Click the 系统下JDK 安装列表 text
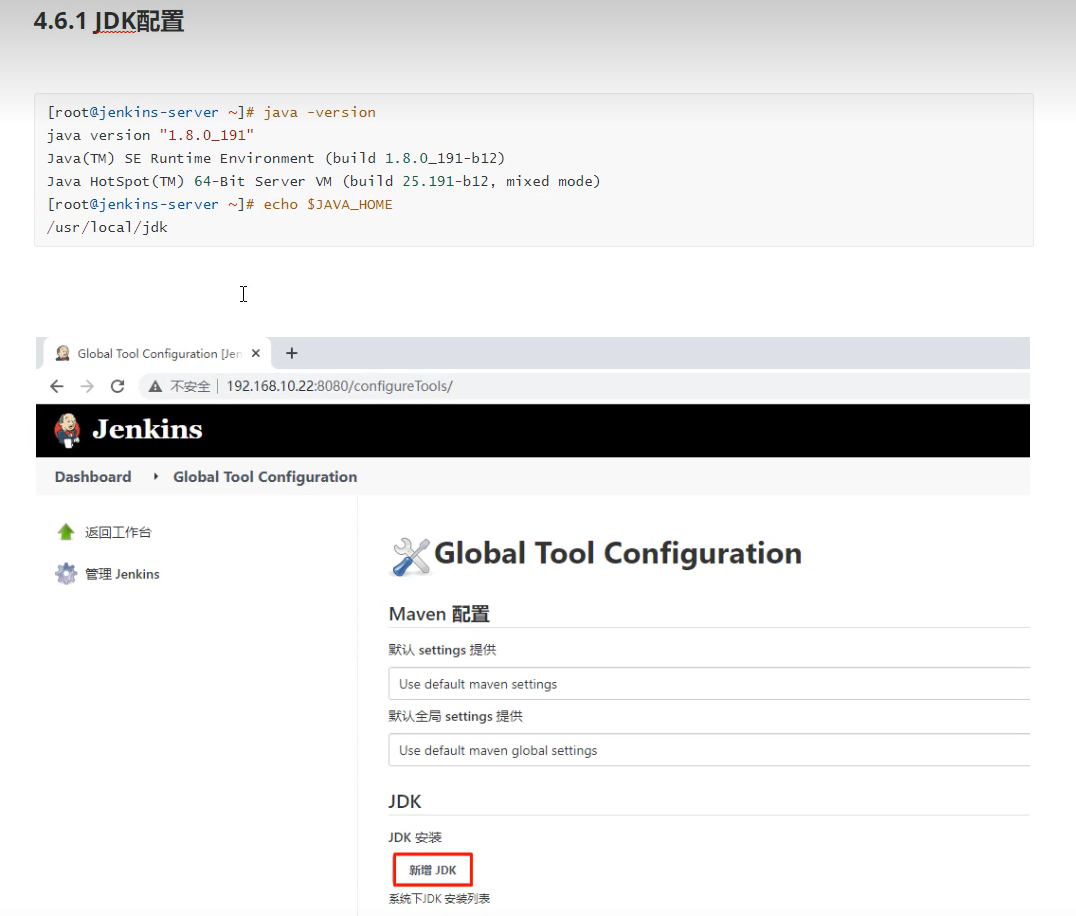This screenshot has width=1076, height=916. point(439,899)
